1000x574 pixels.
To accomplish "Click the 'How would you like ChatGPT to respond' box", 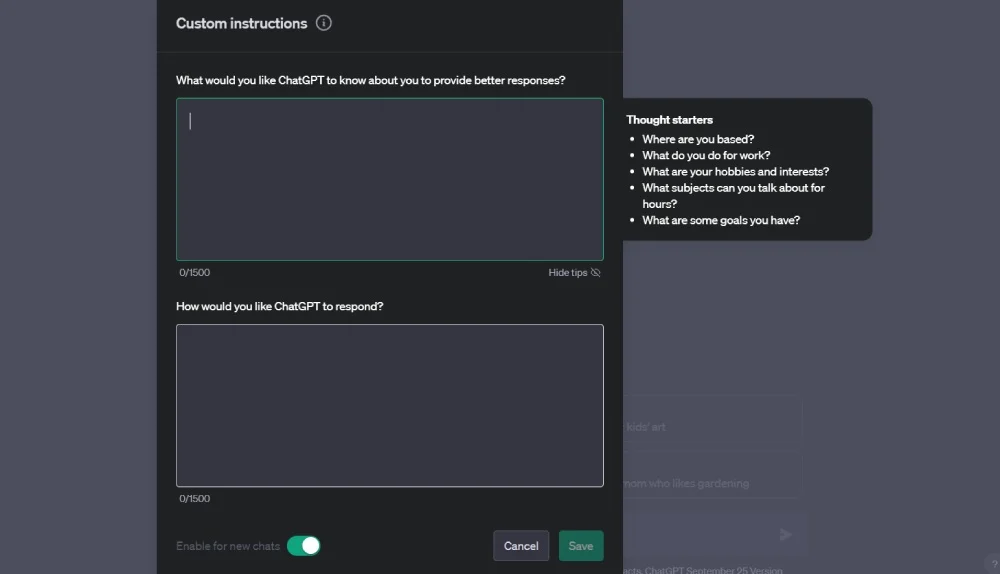I will tap(390, 405).
